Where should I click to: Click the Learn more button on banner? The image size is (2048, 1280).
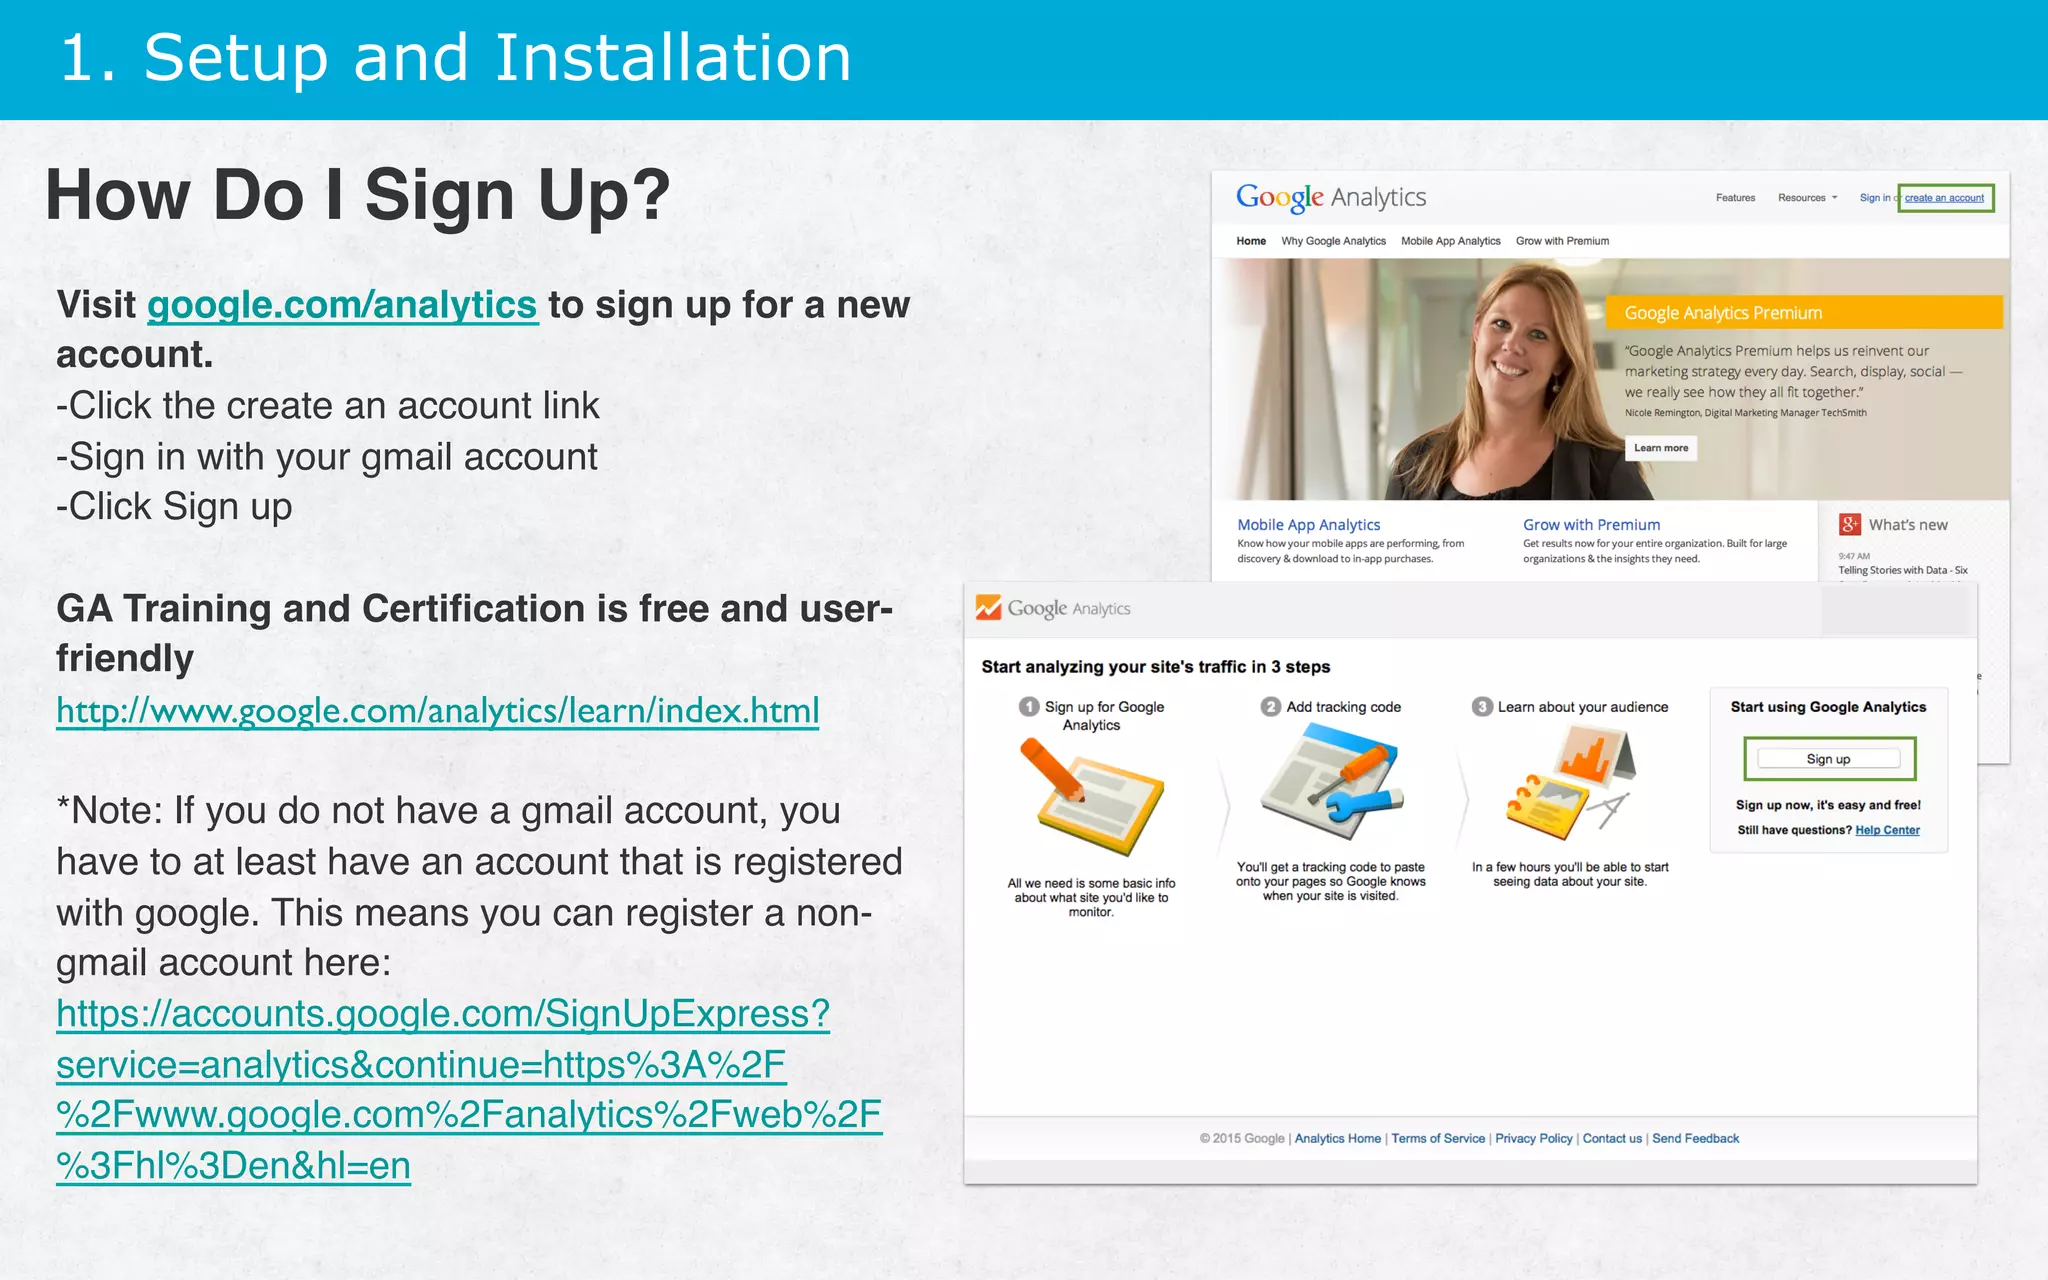pyautogui.click(x=1660, y=448)
